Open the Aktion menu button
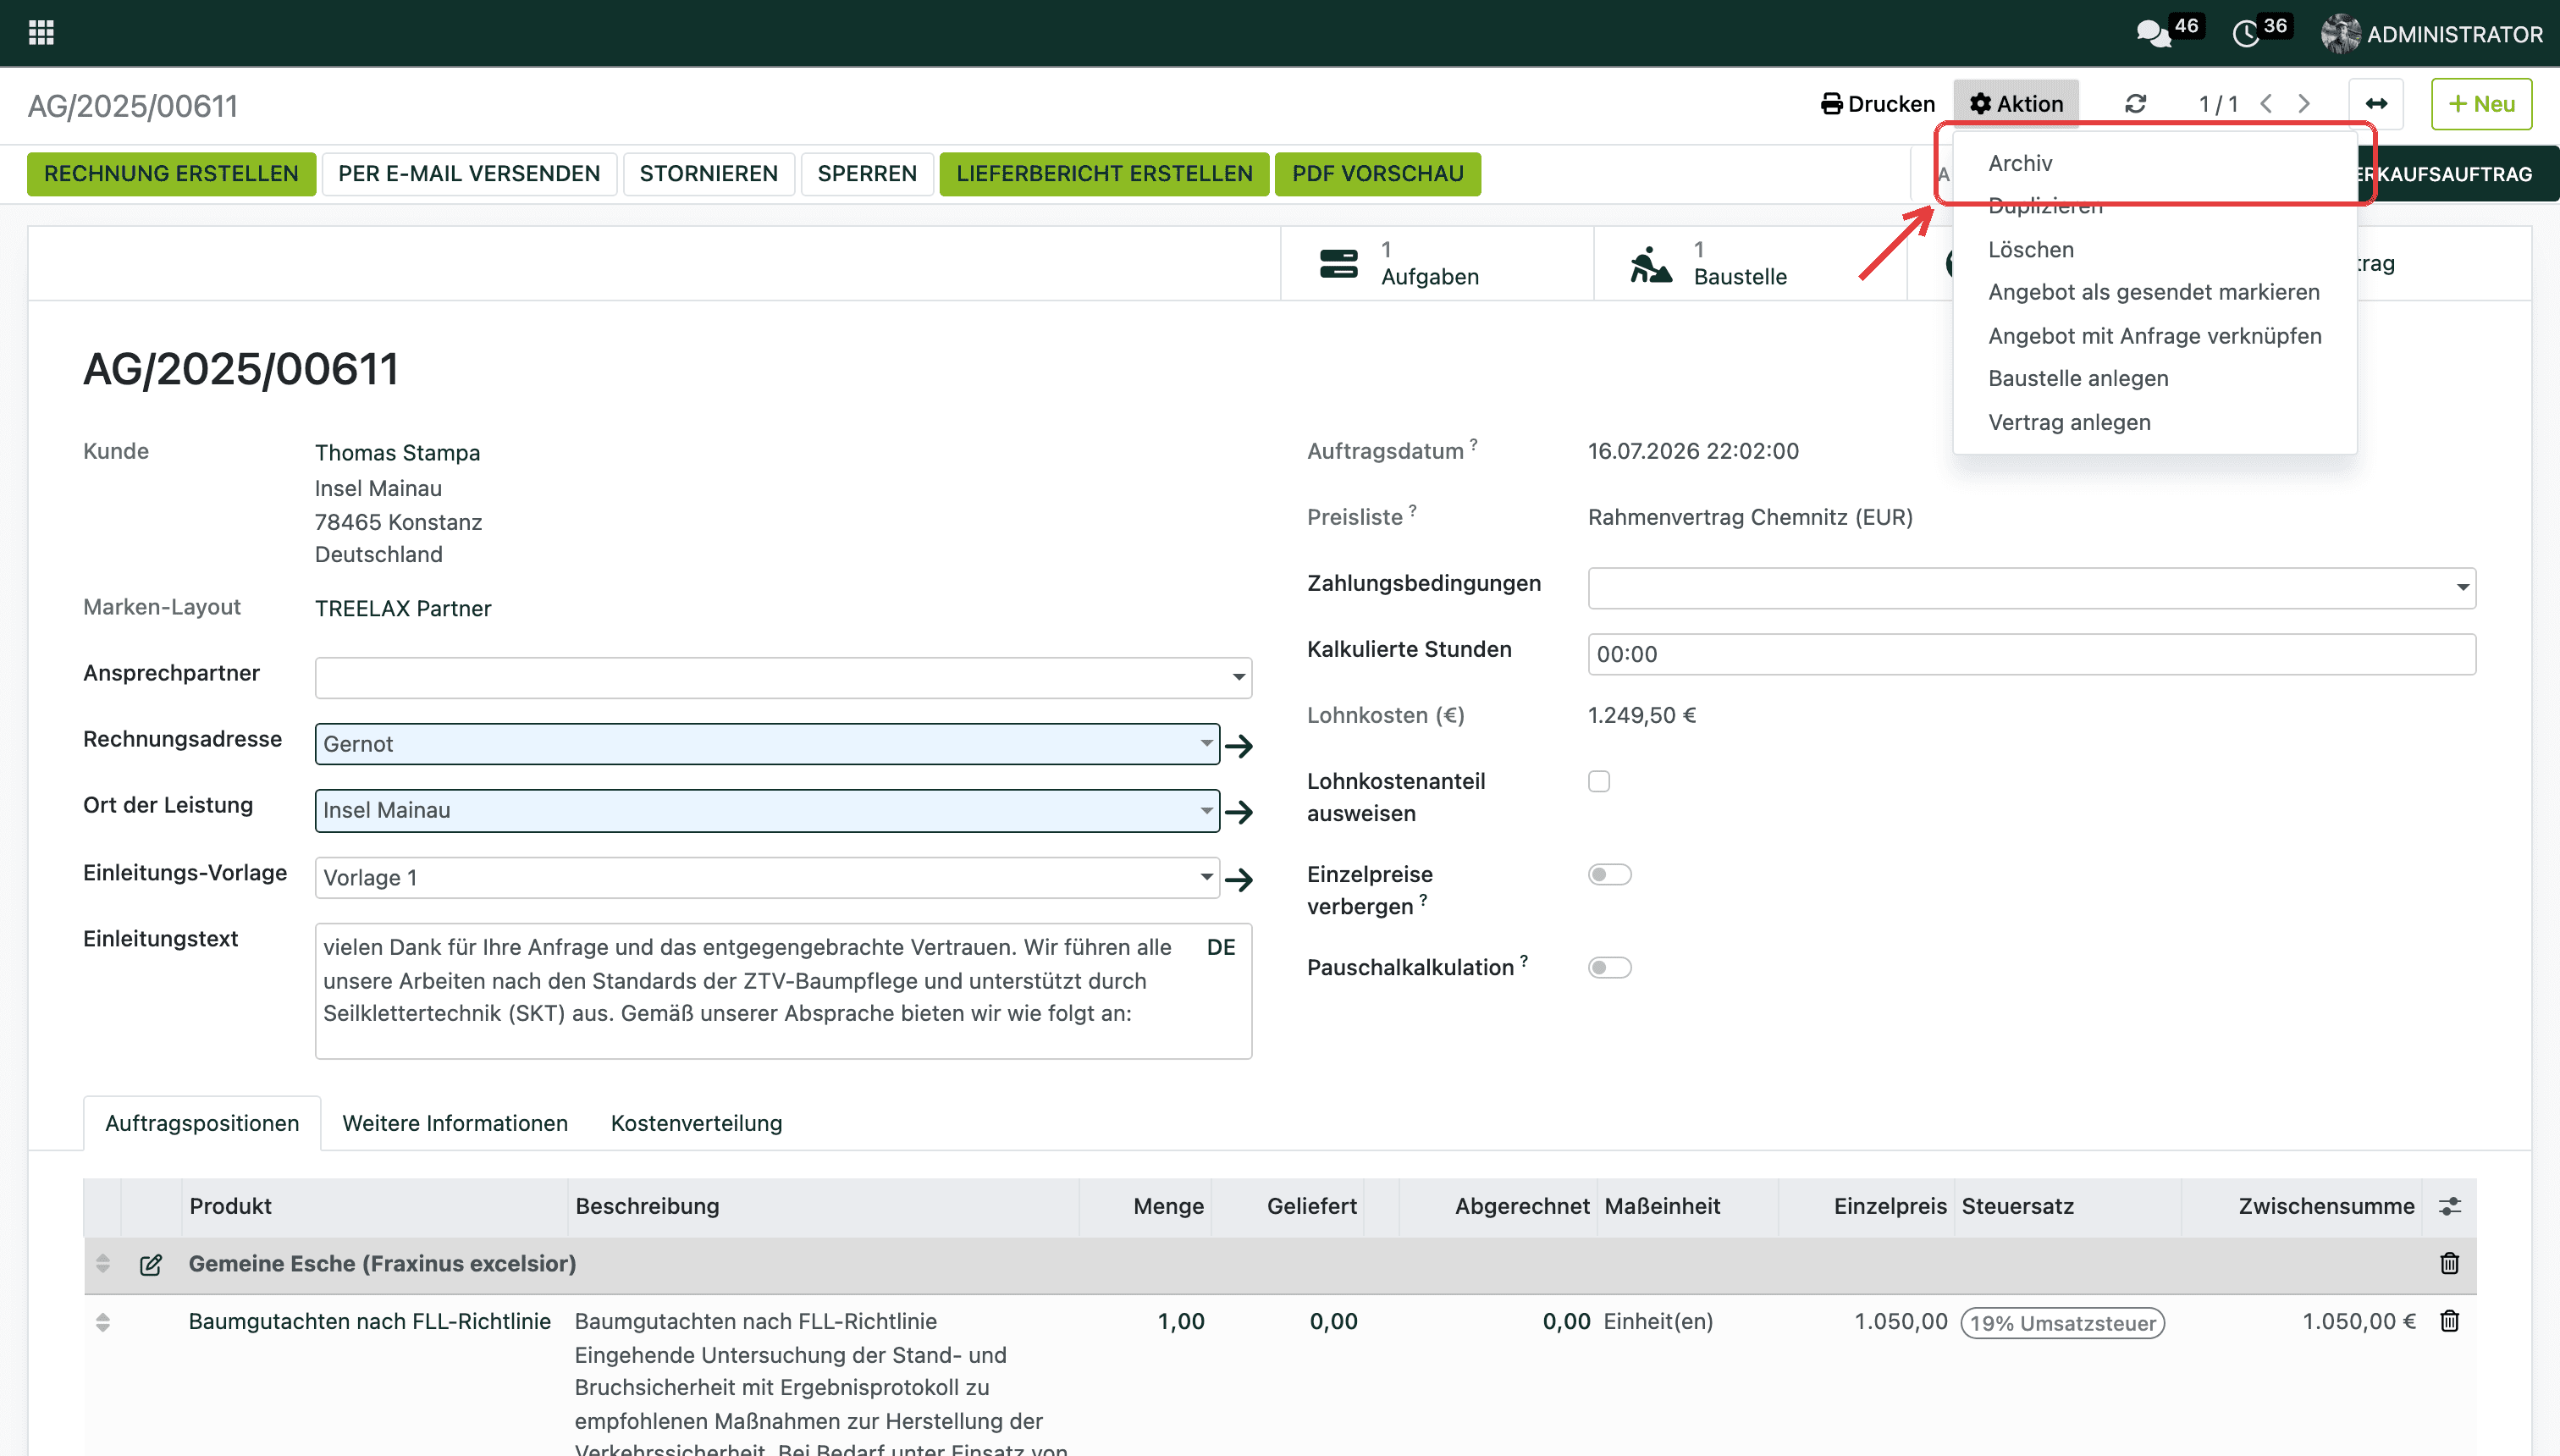Image resolution: width=2560 pixels, height=1456 pixels. tap(2016, 104)
